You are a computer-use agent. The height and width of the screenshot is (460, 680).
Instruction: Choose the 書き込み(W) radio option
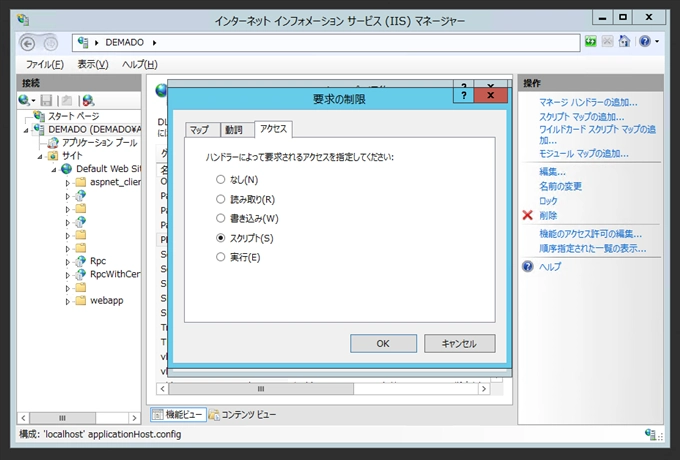pos(220,218)
